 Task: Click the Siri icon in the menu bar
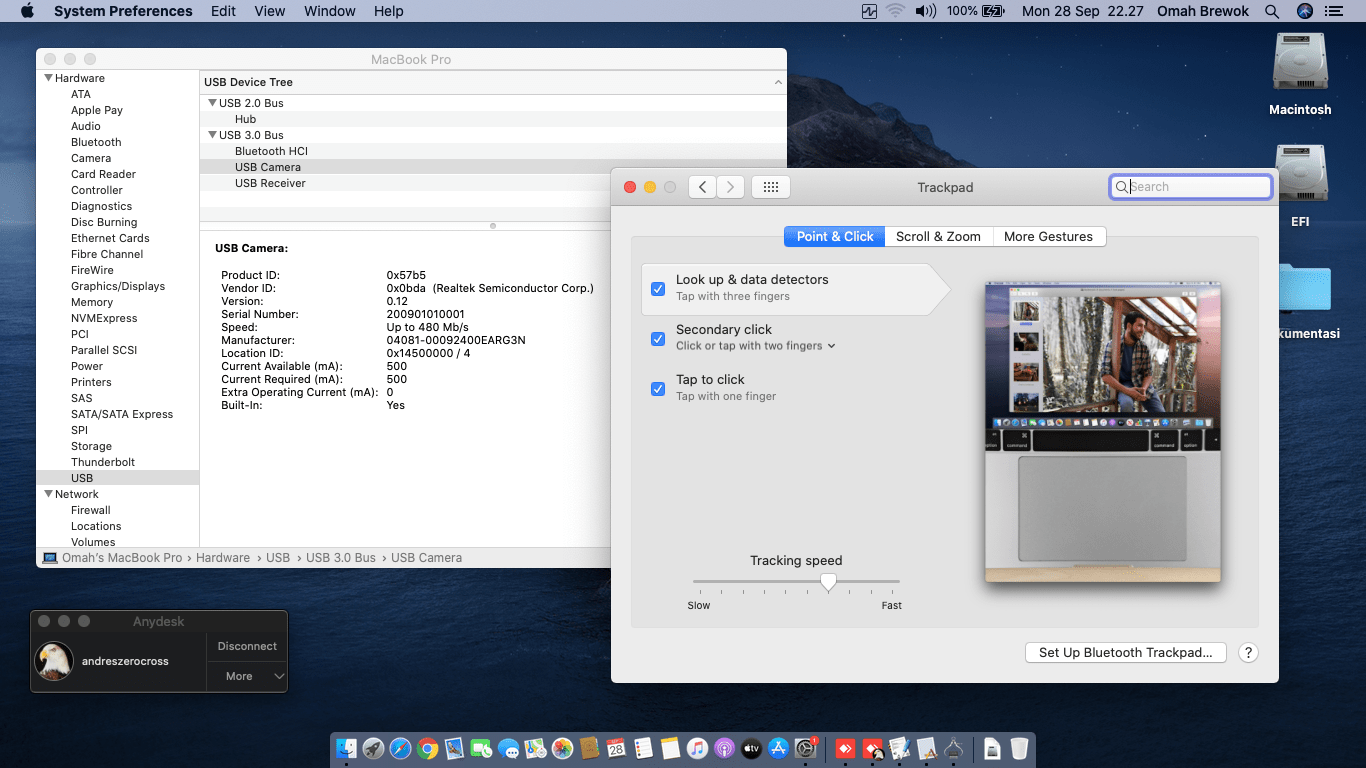tap(1304, 11)
